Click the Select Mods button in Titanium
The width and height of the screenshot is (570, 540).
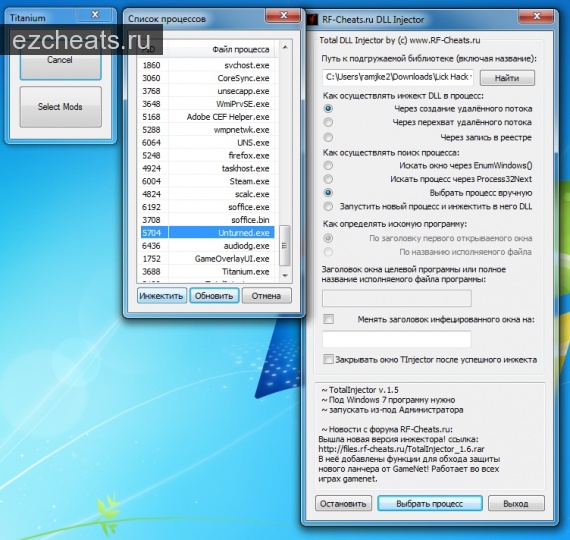click(60, 107)
